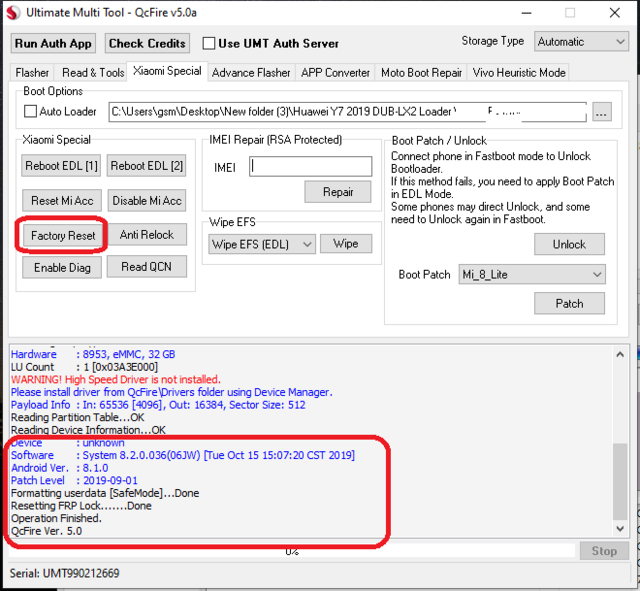Toggle the Auto Loader checkbox
Image resolution: width=640 pixels, height=591 pixels.
pos(30,111)
